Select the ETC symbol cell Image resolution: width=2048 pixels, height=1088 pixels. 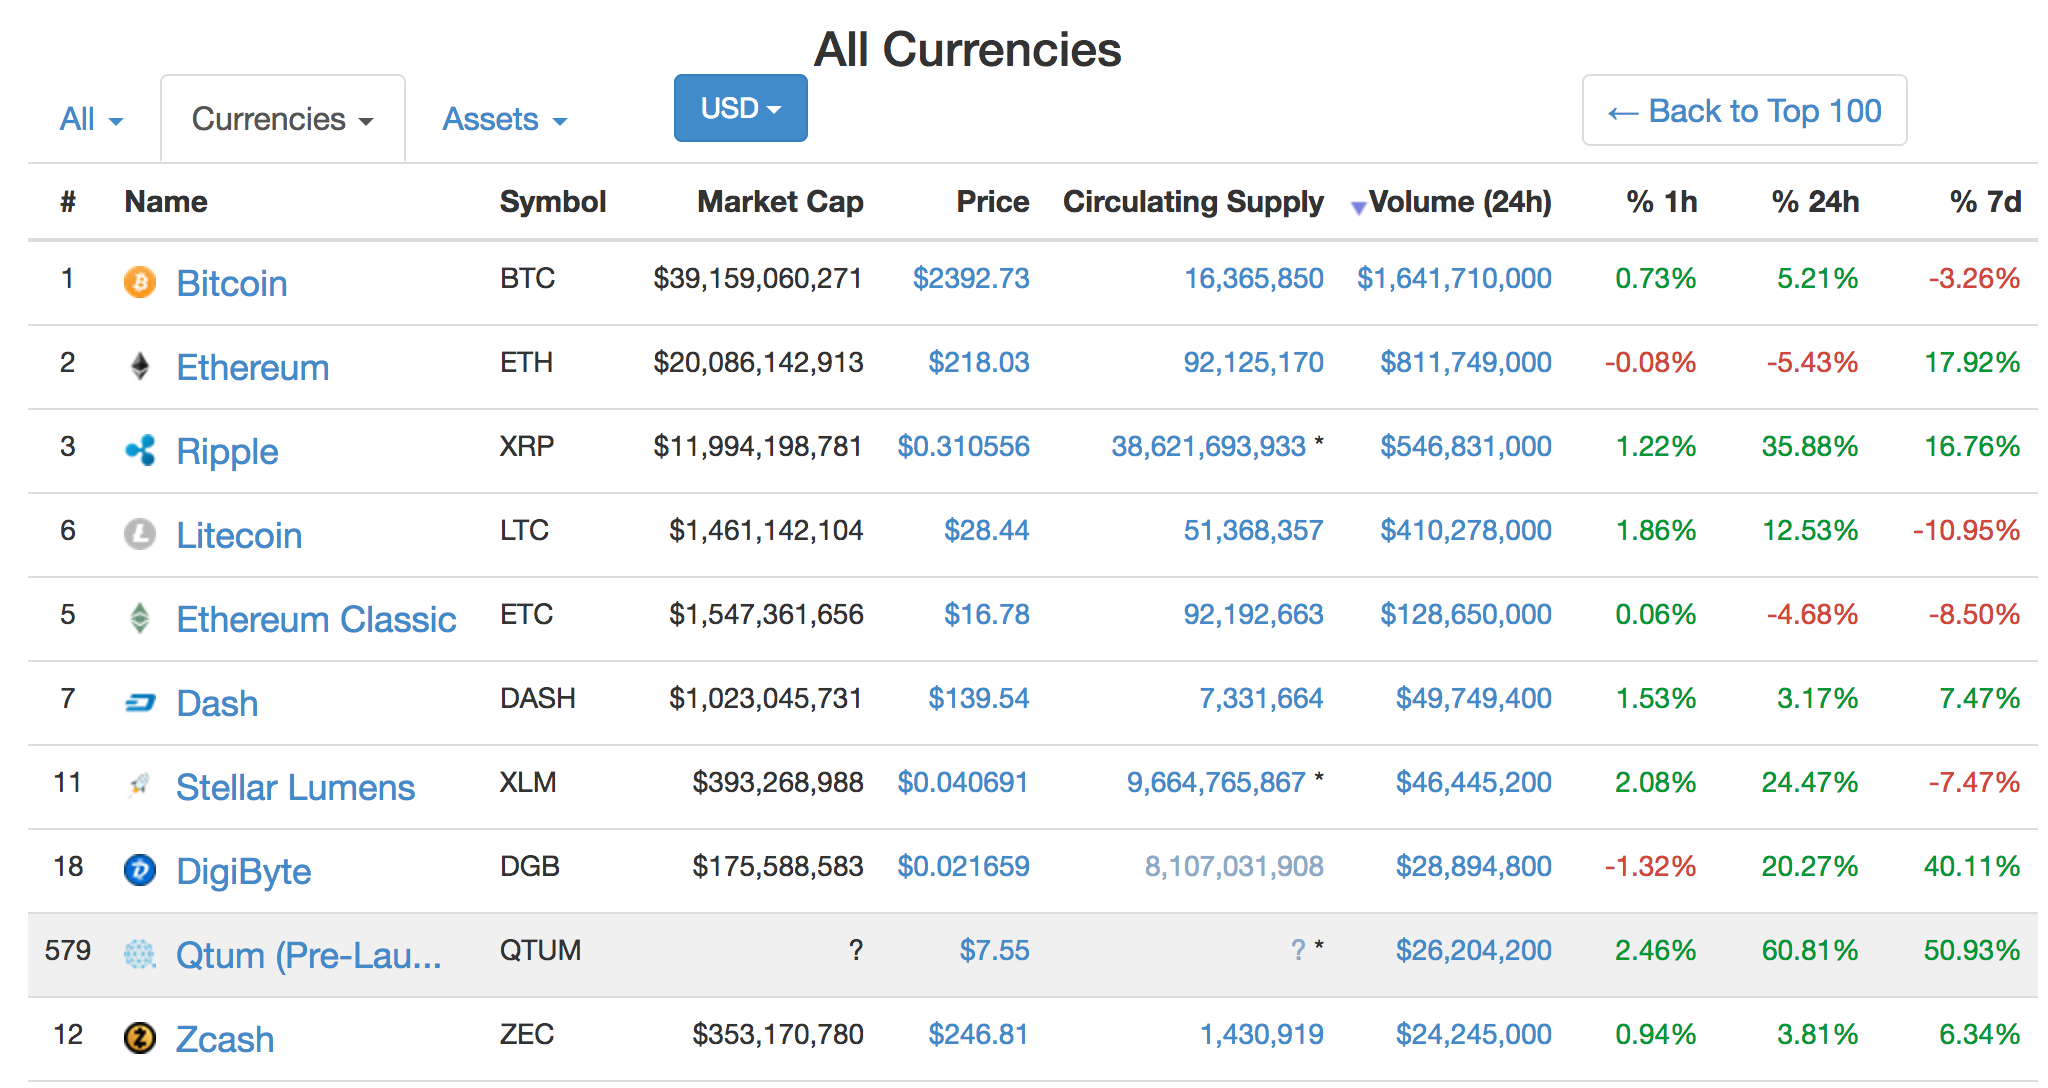pos(526,614)
